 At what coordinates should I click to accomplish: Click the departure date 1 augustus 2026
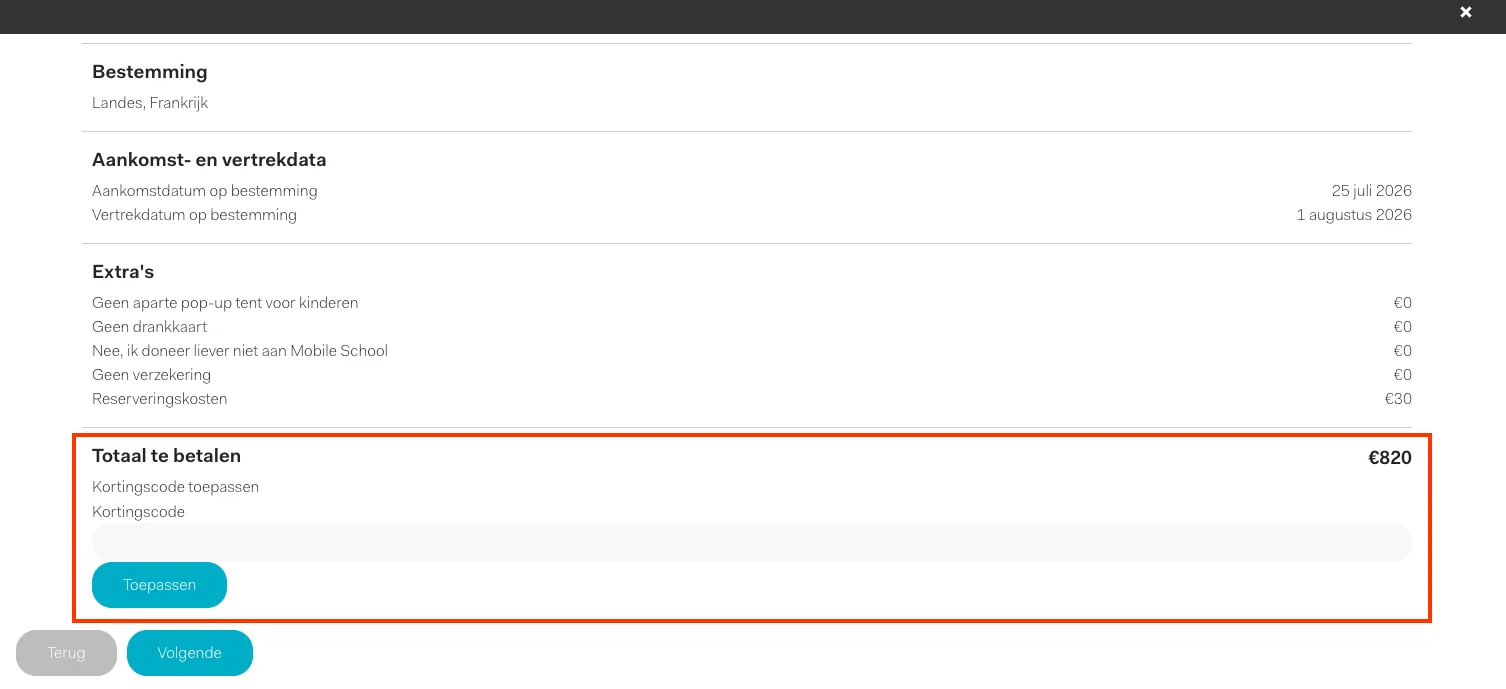[1353, 215]
